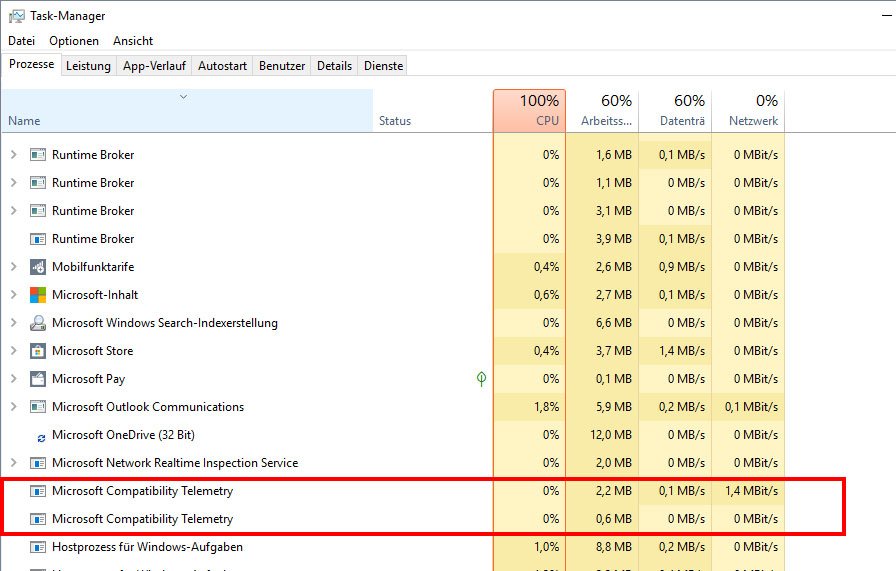Click the Microsoft Store bag icon
The height and width of the screenshot is (571, 896).
tap(38, 351)
